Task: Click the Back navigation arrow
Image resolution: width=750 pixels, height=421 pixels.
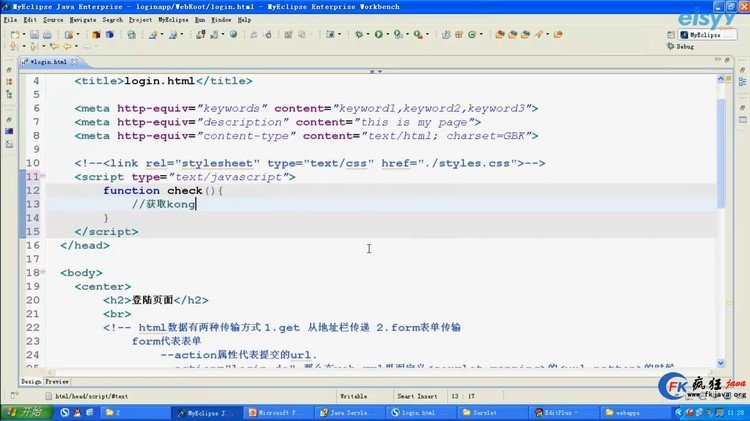Action: point(67,46)
